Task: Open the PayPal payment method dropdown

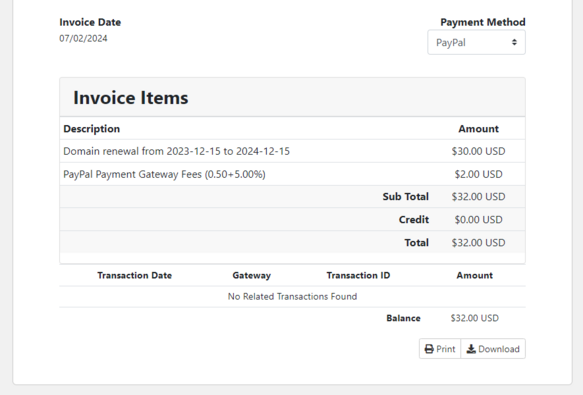Action: coord(476,42)
